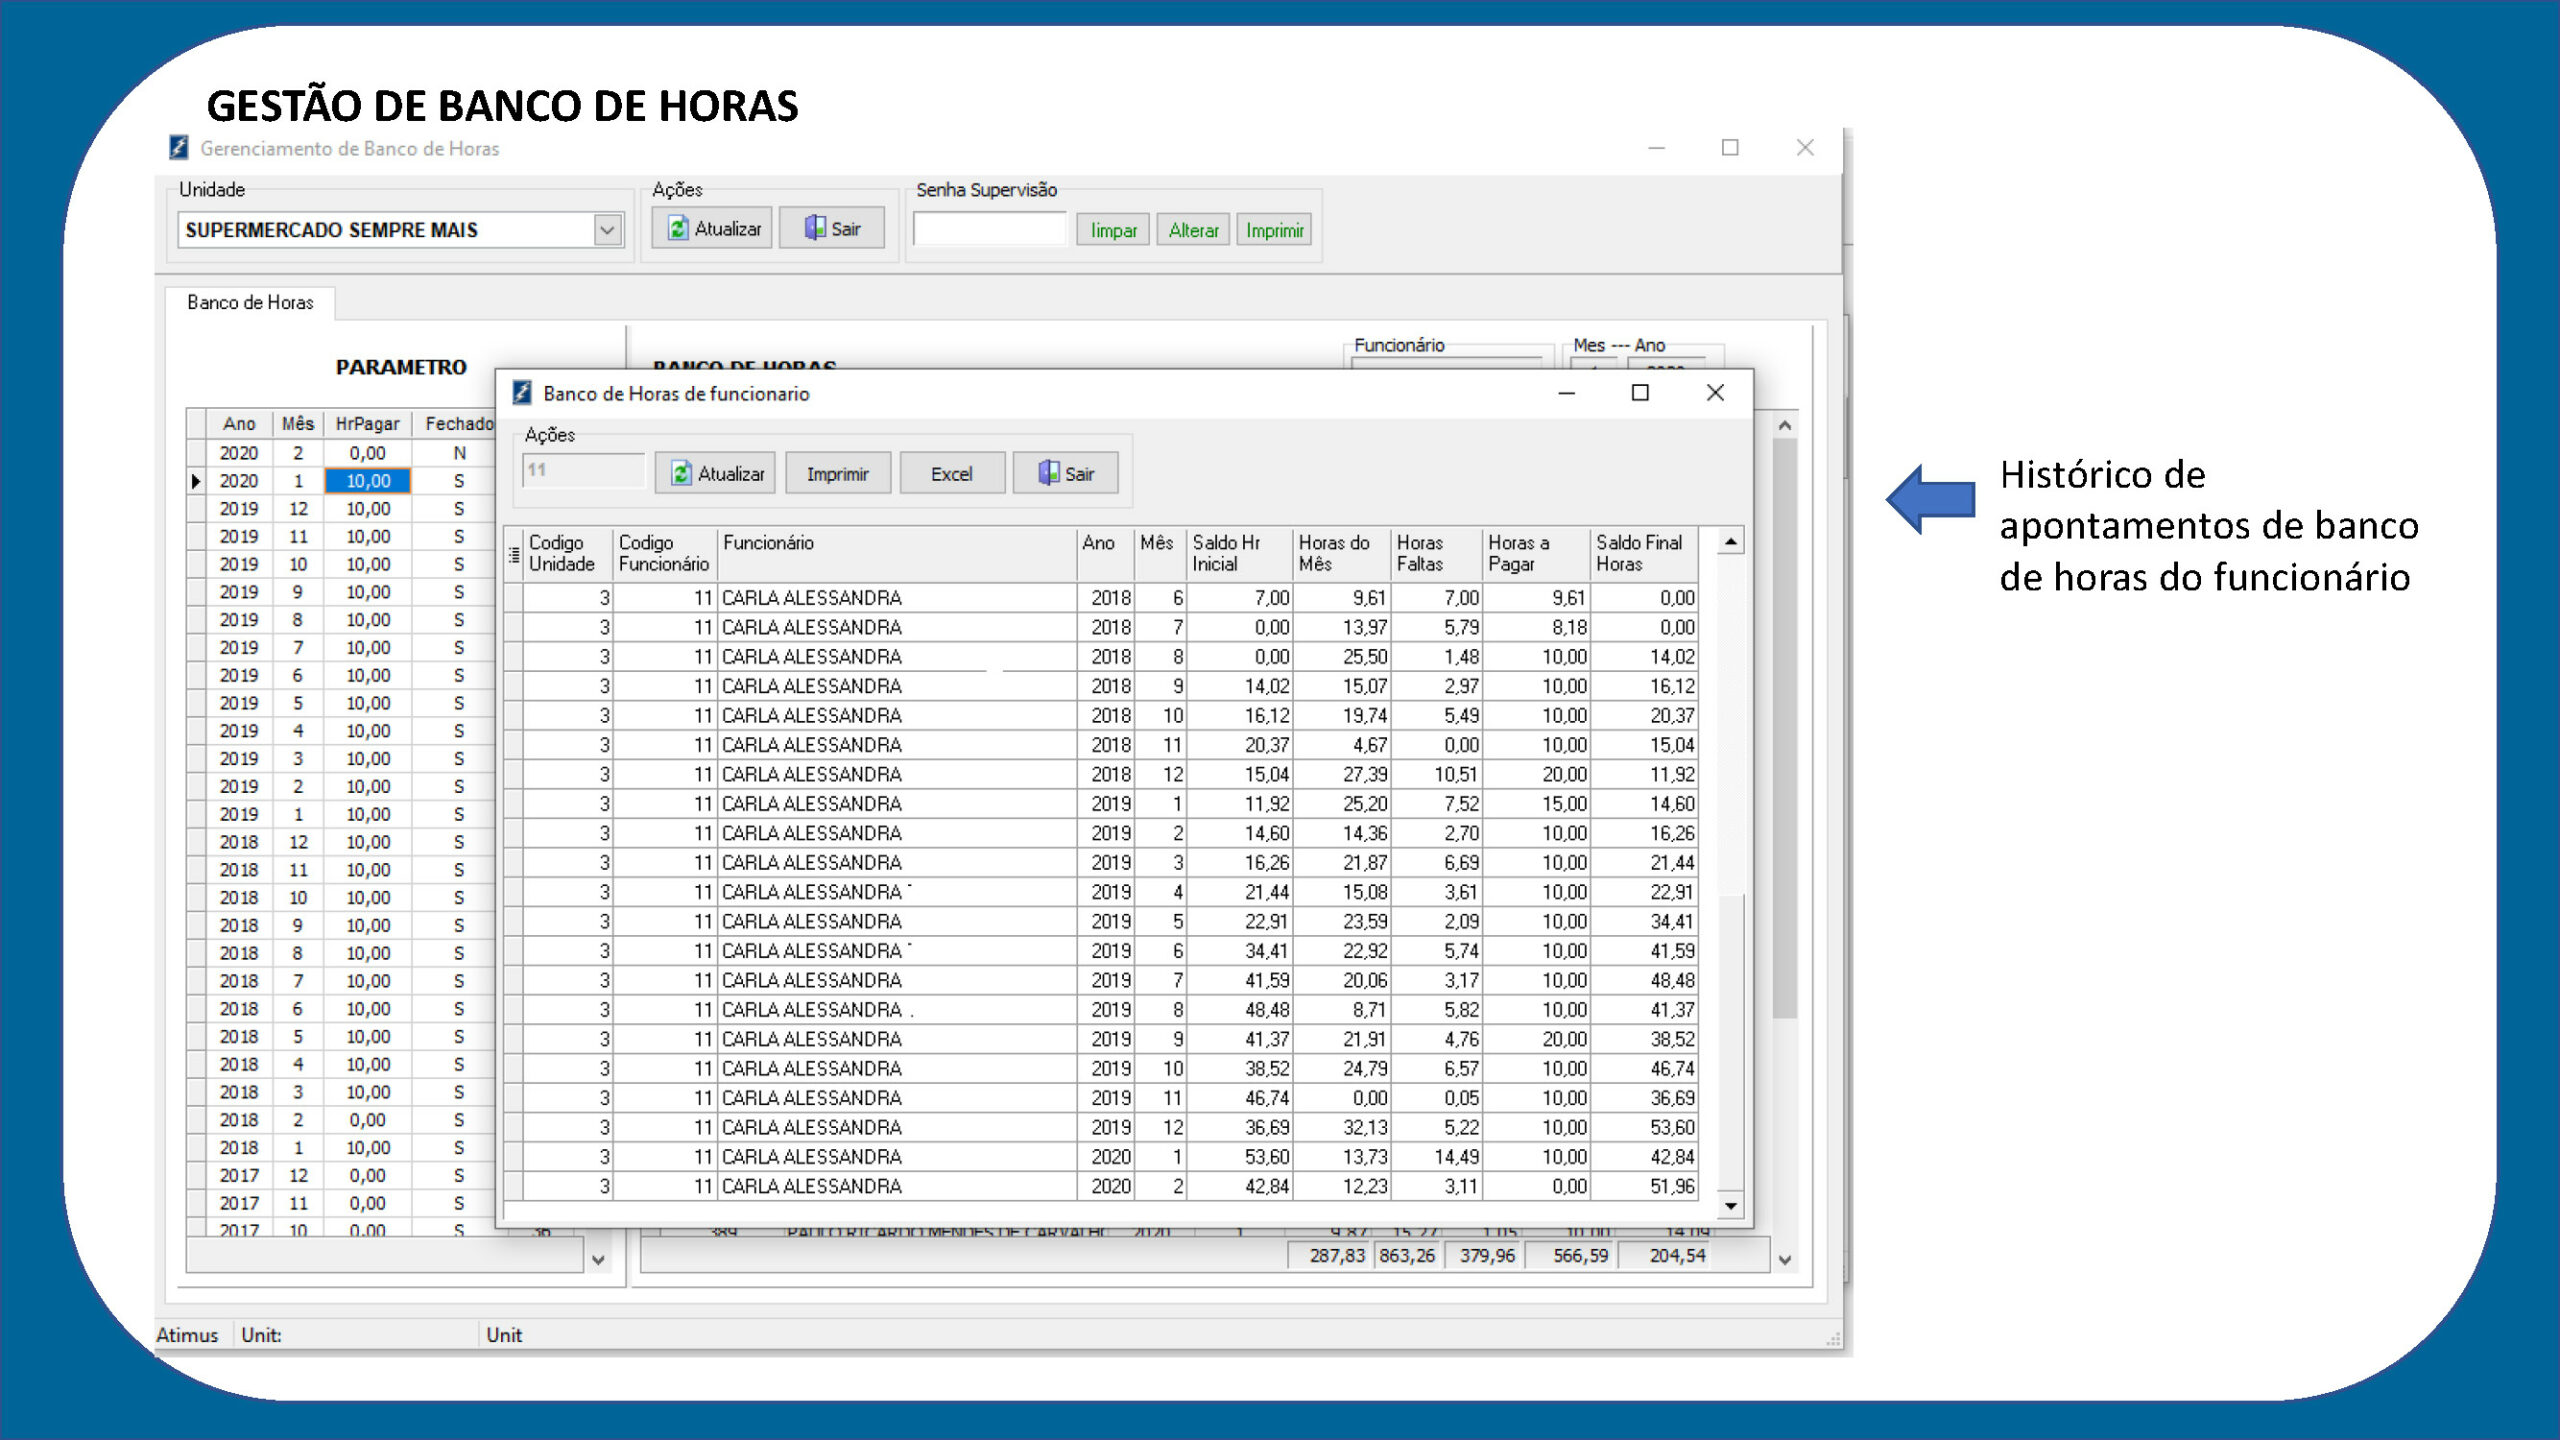The width and height of the screenshot is (2560, 1440).
Task: Click the Gerenciamento de Banco de Horas title icon
Action: coord(178,148)
